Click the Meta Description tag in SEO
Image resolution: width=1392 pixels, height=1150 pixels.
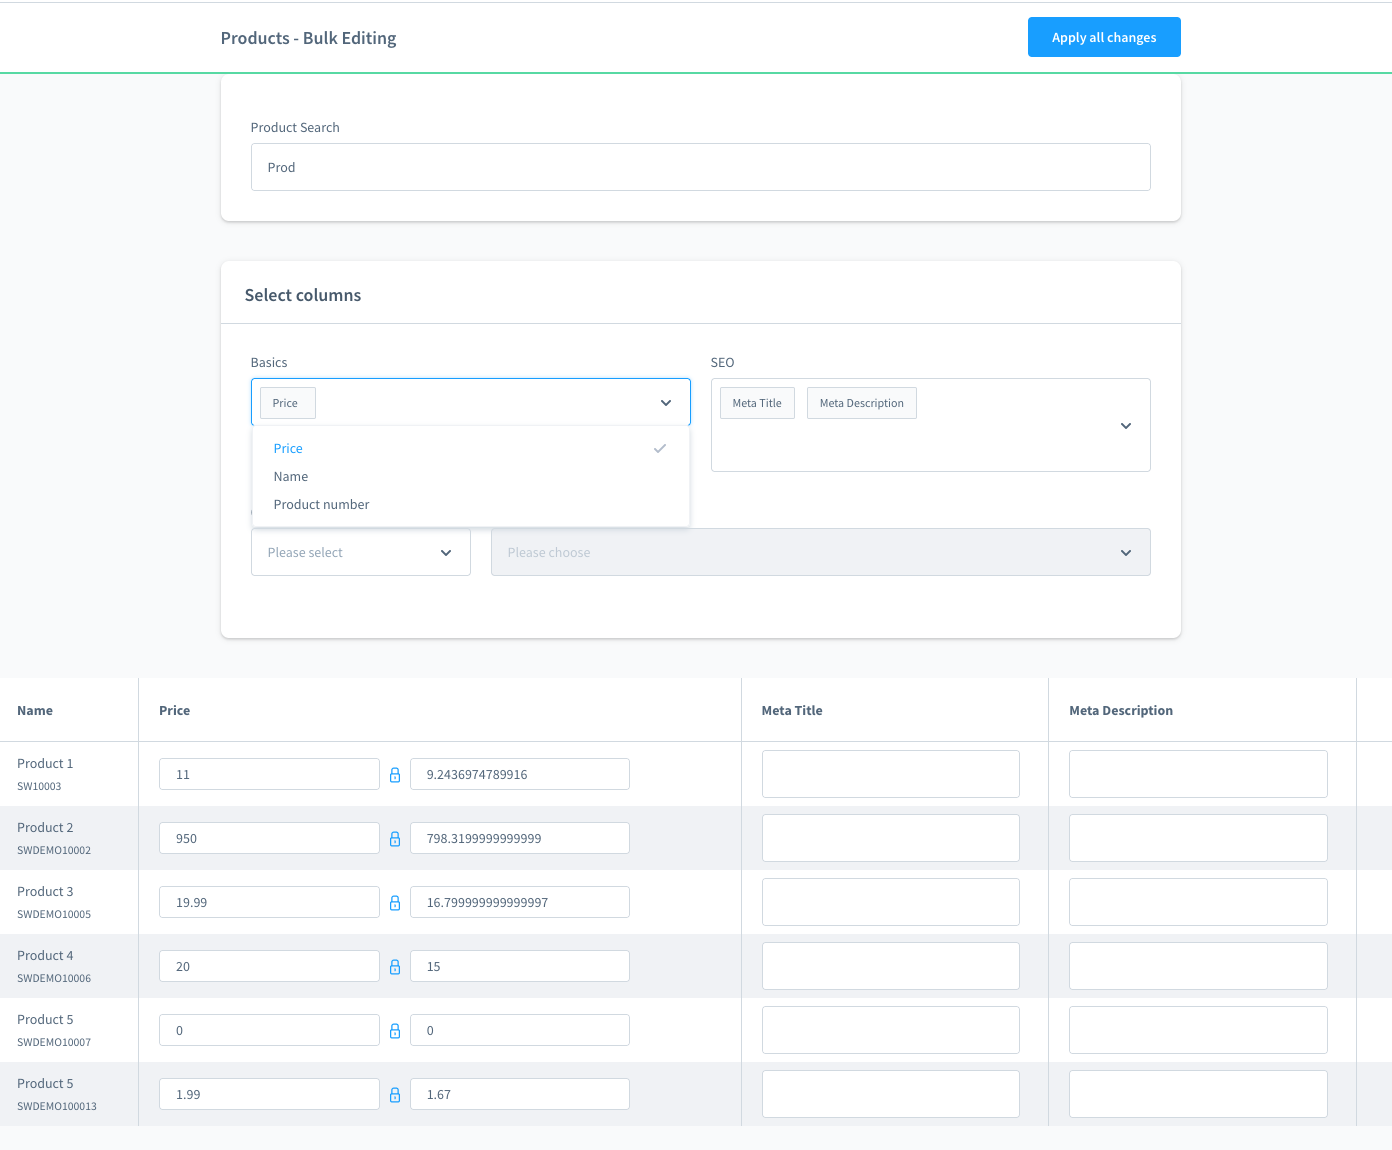click(x=861, y=404)
